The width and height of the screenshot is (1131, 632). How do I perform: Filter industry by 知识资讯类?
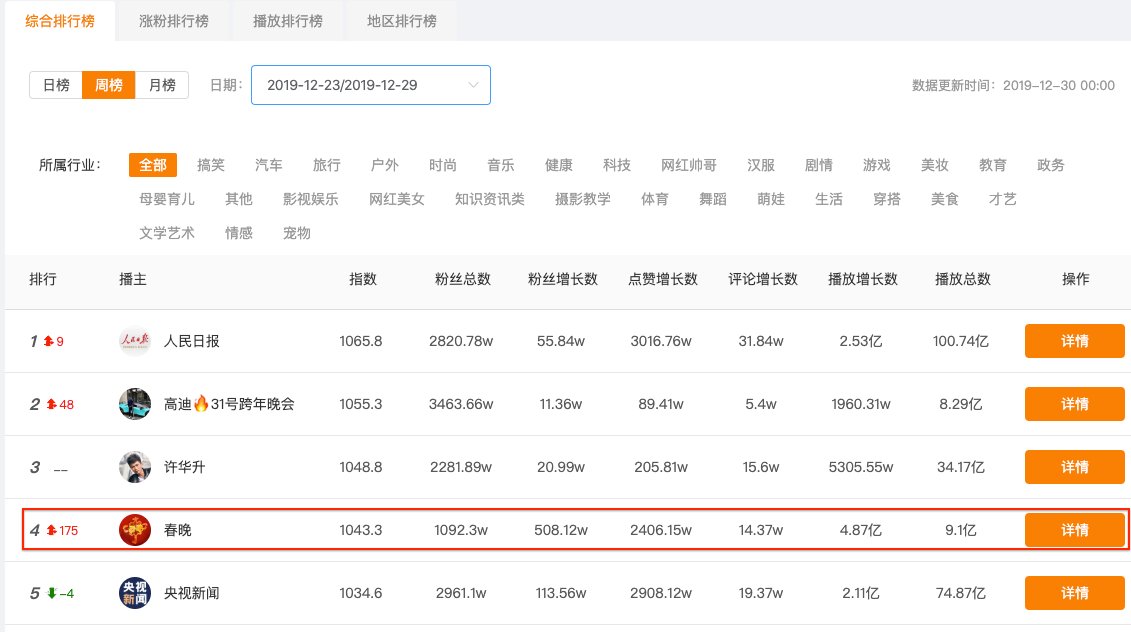tap(490, 199)
